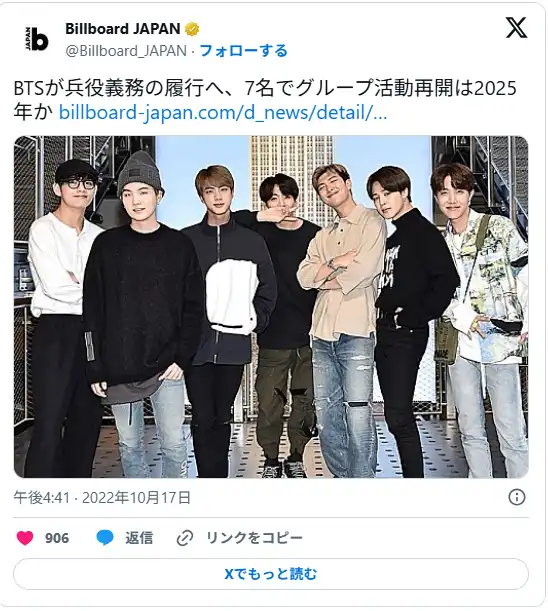Open the billboard-japan.com article link
This screenshot has width=548, height=611.
coord(223,113)
